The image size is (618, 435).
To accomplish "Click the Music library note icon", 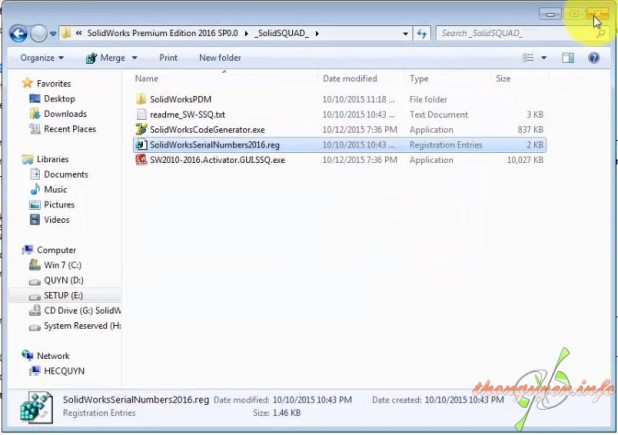I will coord(35,189).
